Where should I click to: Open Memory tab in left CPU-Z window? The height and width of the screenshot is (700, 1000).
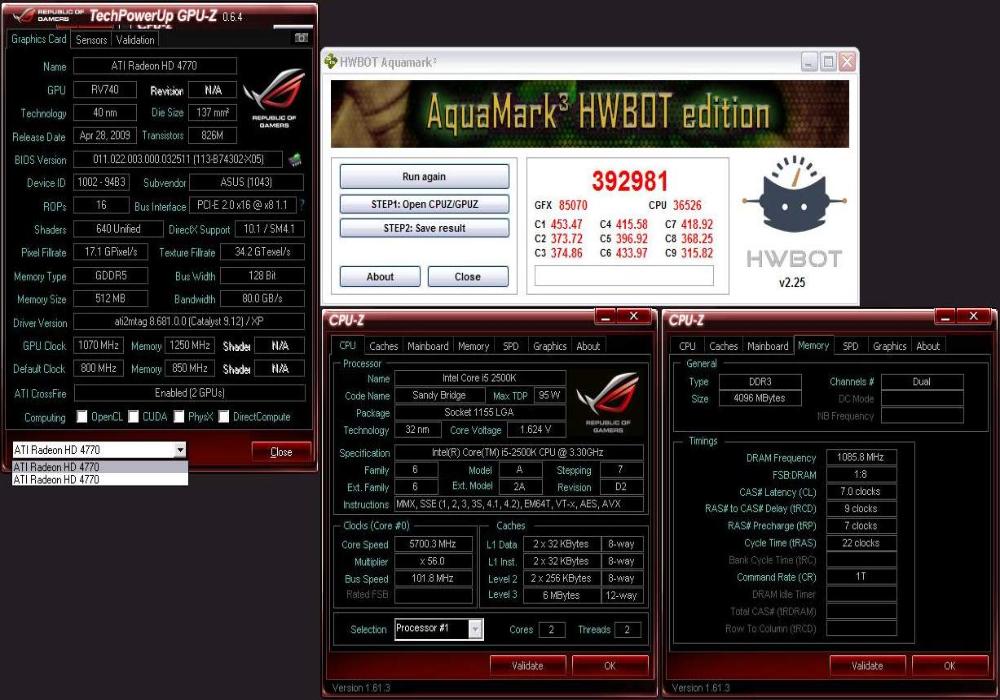tap(473, 346)
